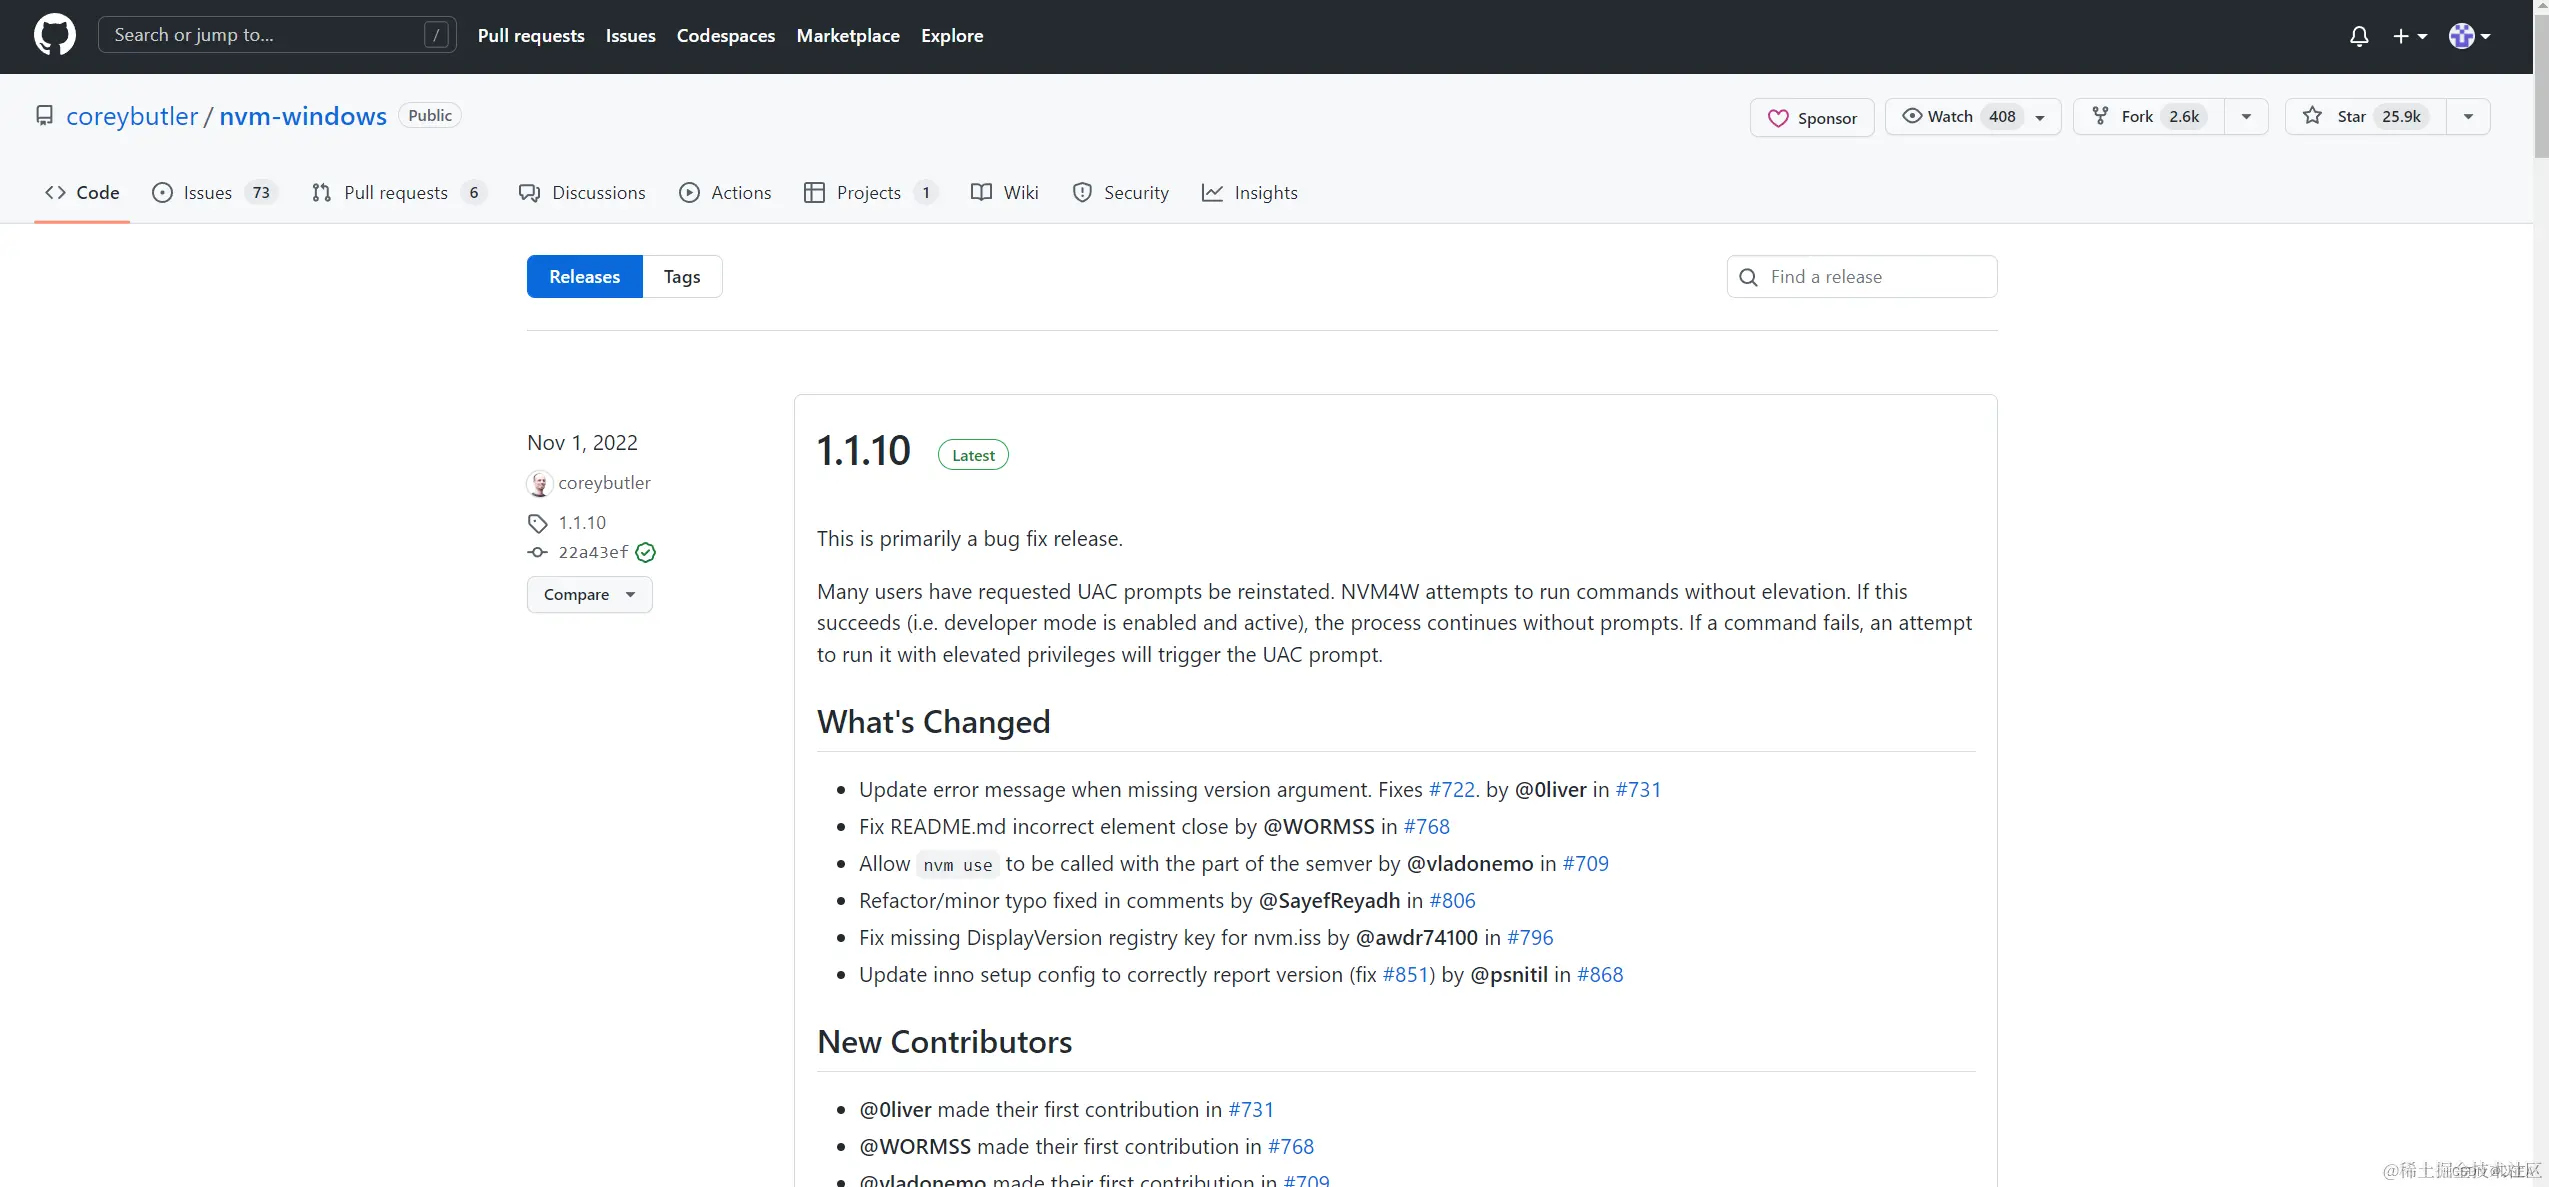Open the create new plus menu
This screenshot has height=1187, width=2549.
coord(2409,36)
